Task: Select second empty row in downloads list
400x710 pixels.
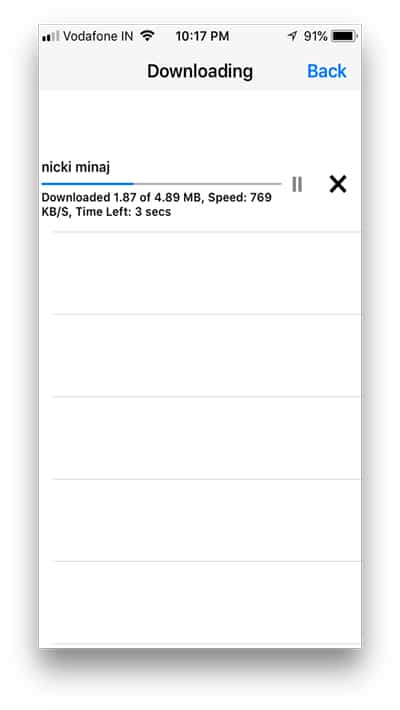Action: click(200, 355)
